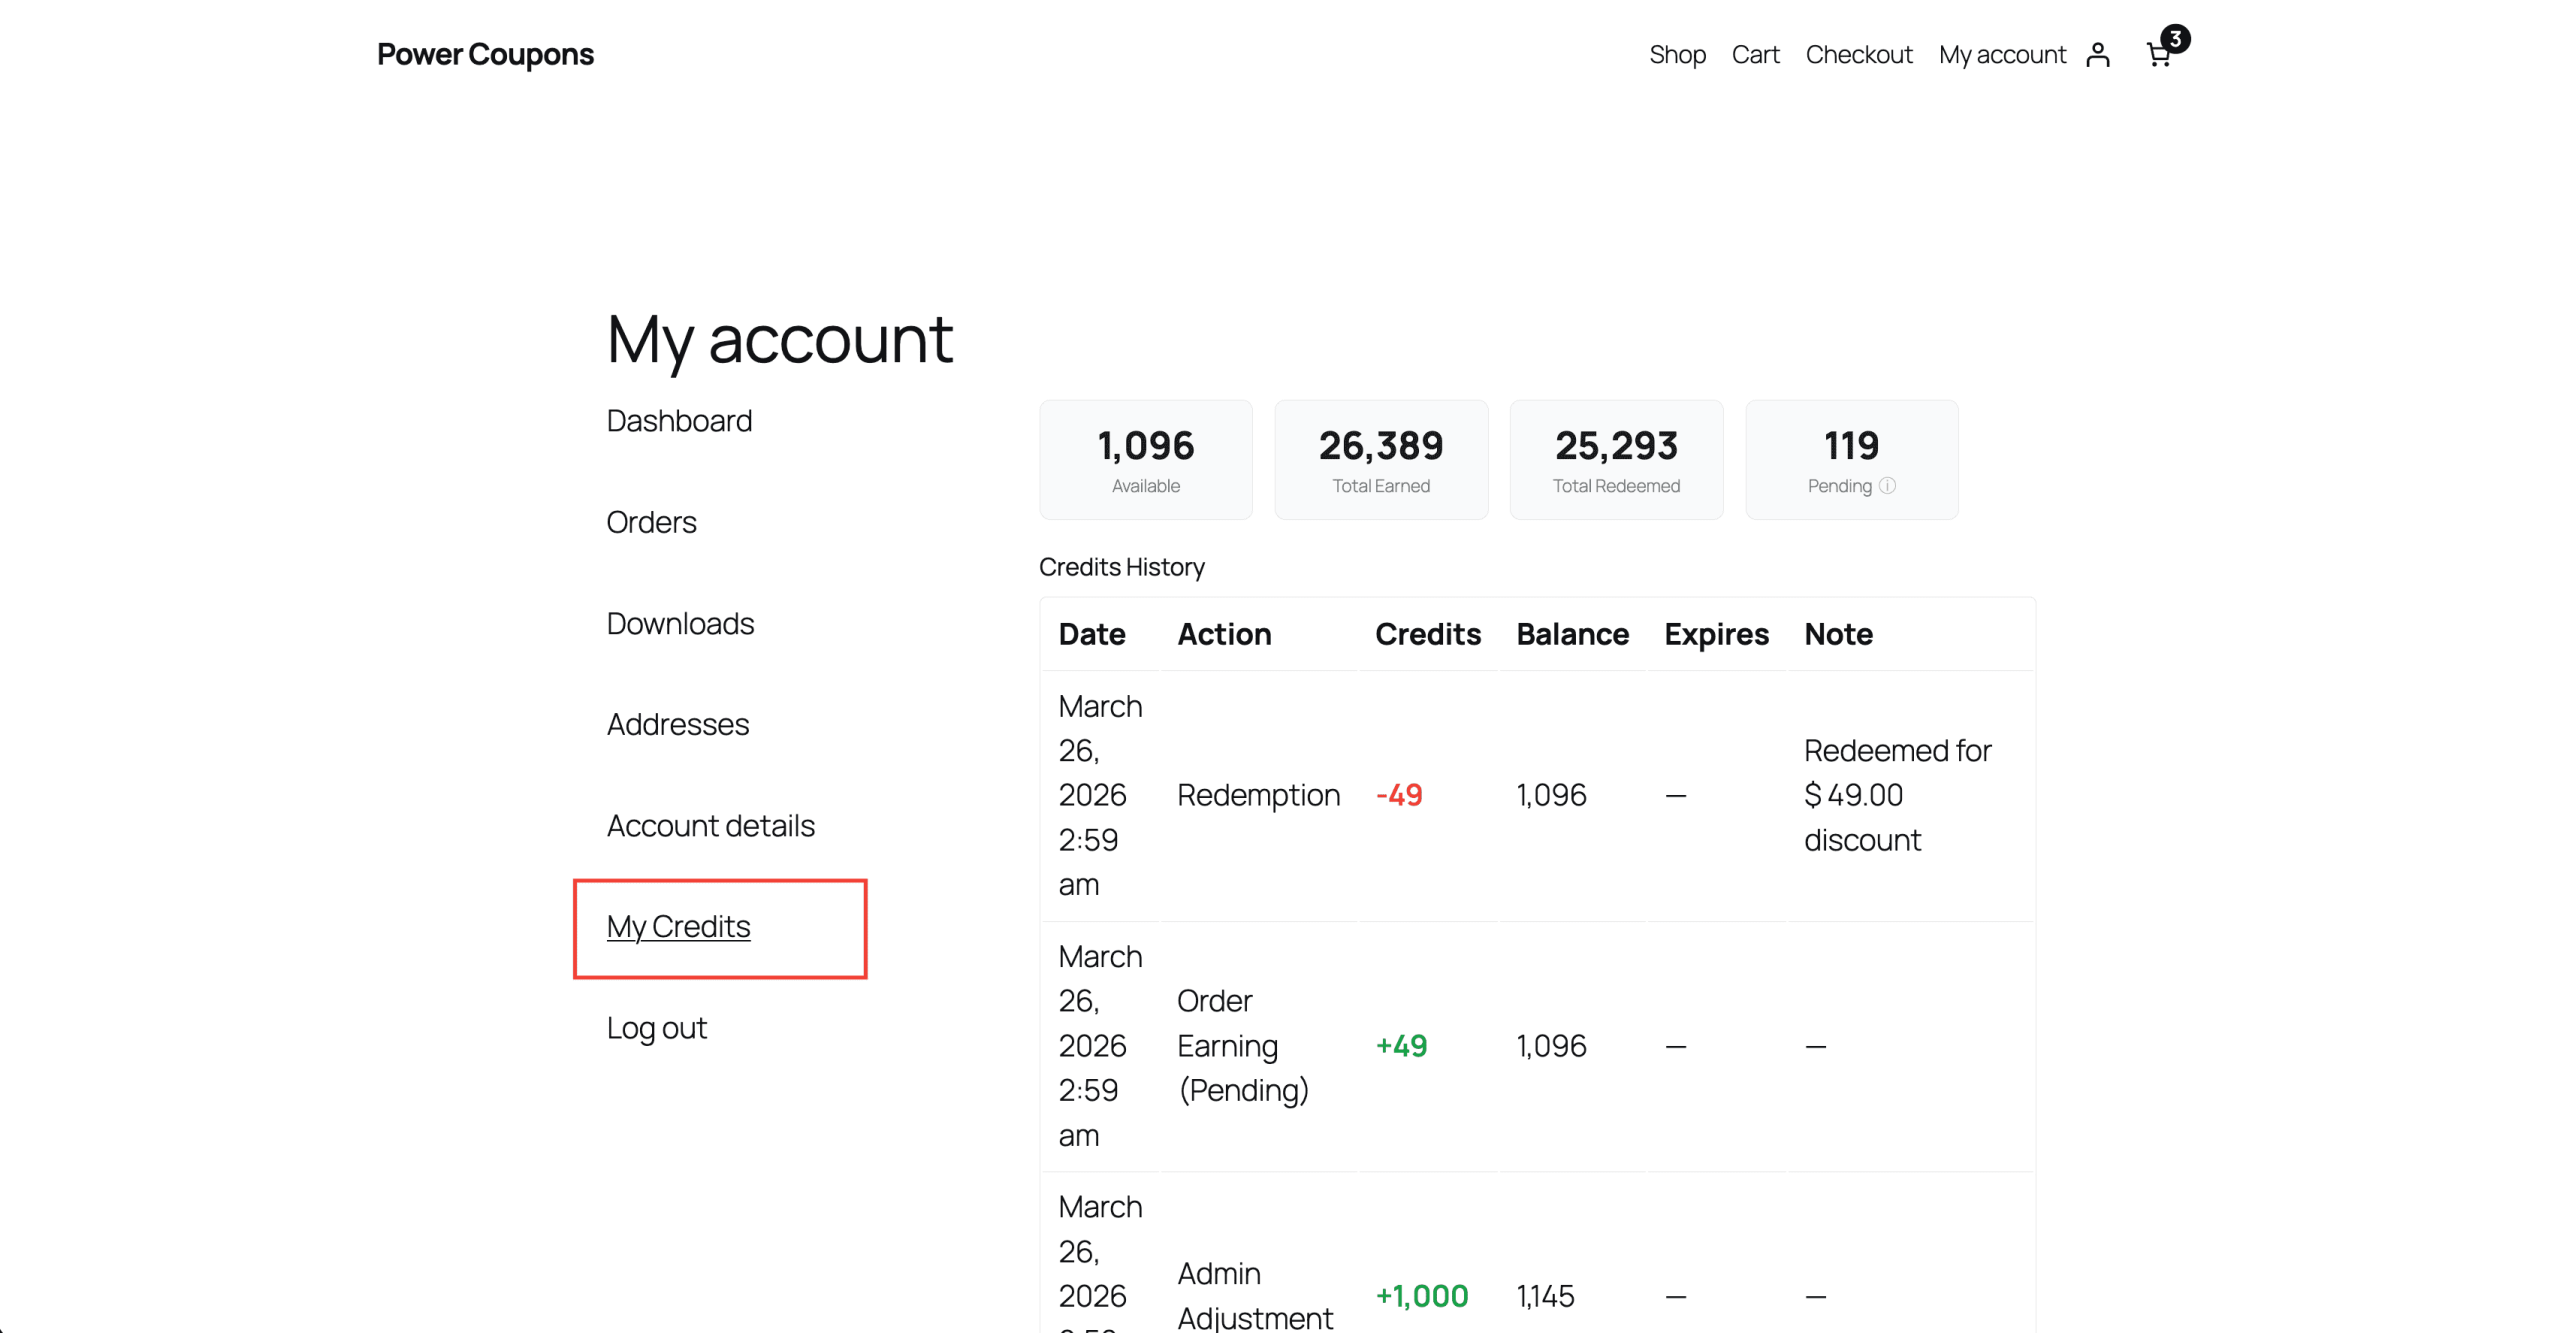Open the Dashboard sidebar link

[x=679, y=421]
